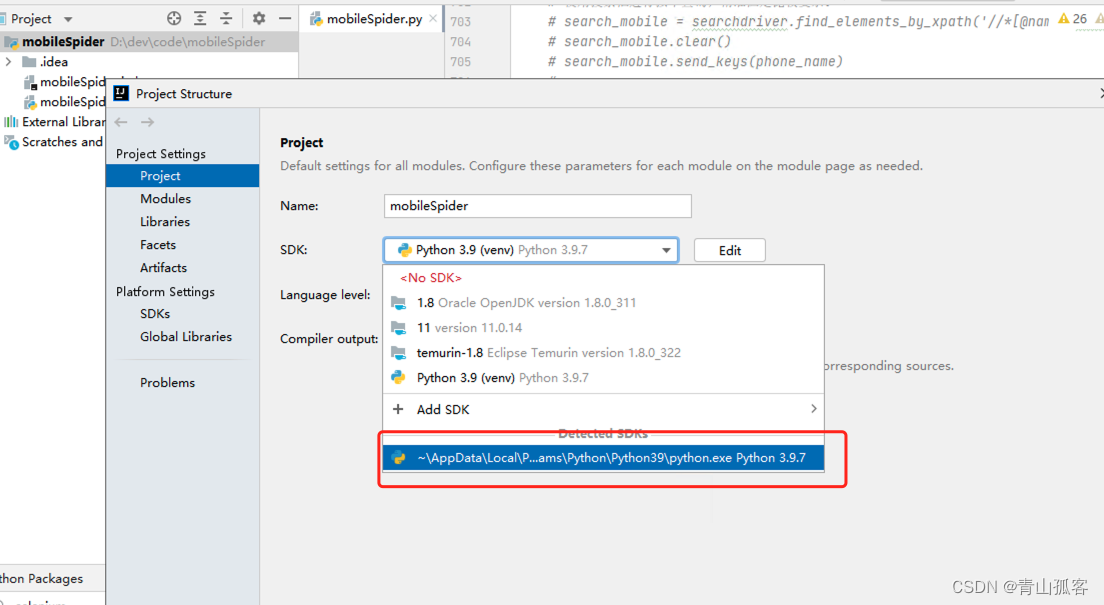Click the Scratches and Consoles icon
Viewport: 1104px width, 605px height.
12,142
